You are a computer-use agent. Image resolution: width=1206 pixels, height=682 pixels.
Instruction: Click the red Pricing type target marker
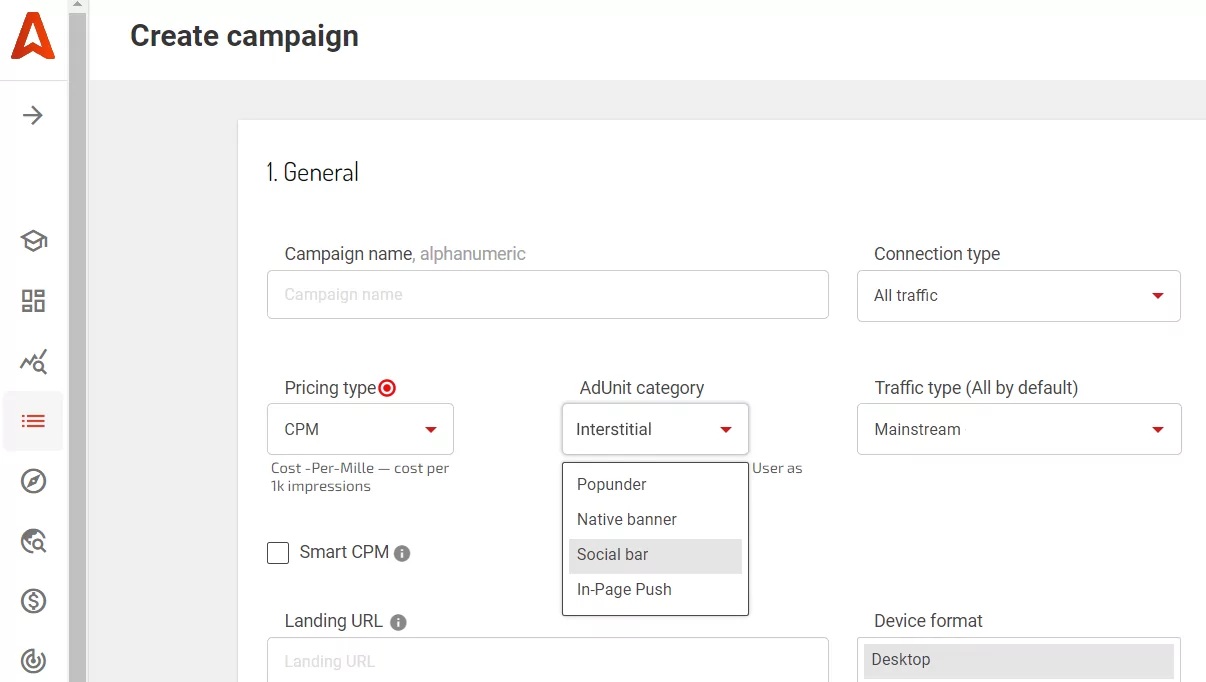point(387,388)
